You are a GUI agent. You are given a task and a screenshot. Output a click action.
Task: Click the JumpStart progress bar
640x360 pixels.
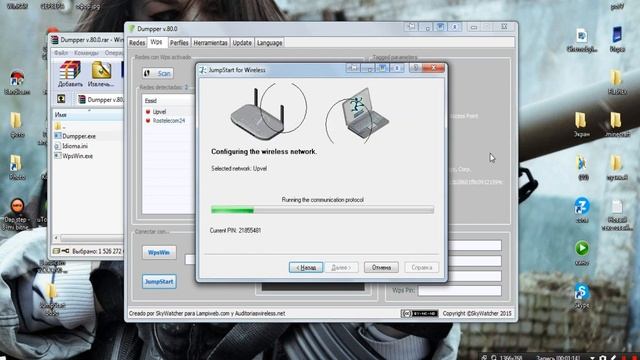322,210
